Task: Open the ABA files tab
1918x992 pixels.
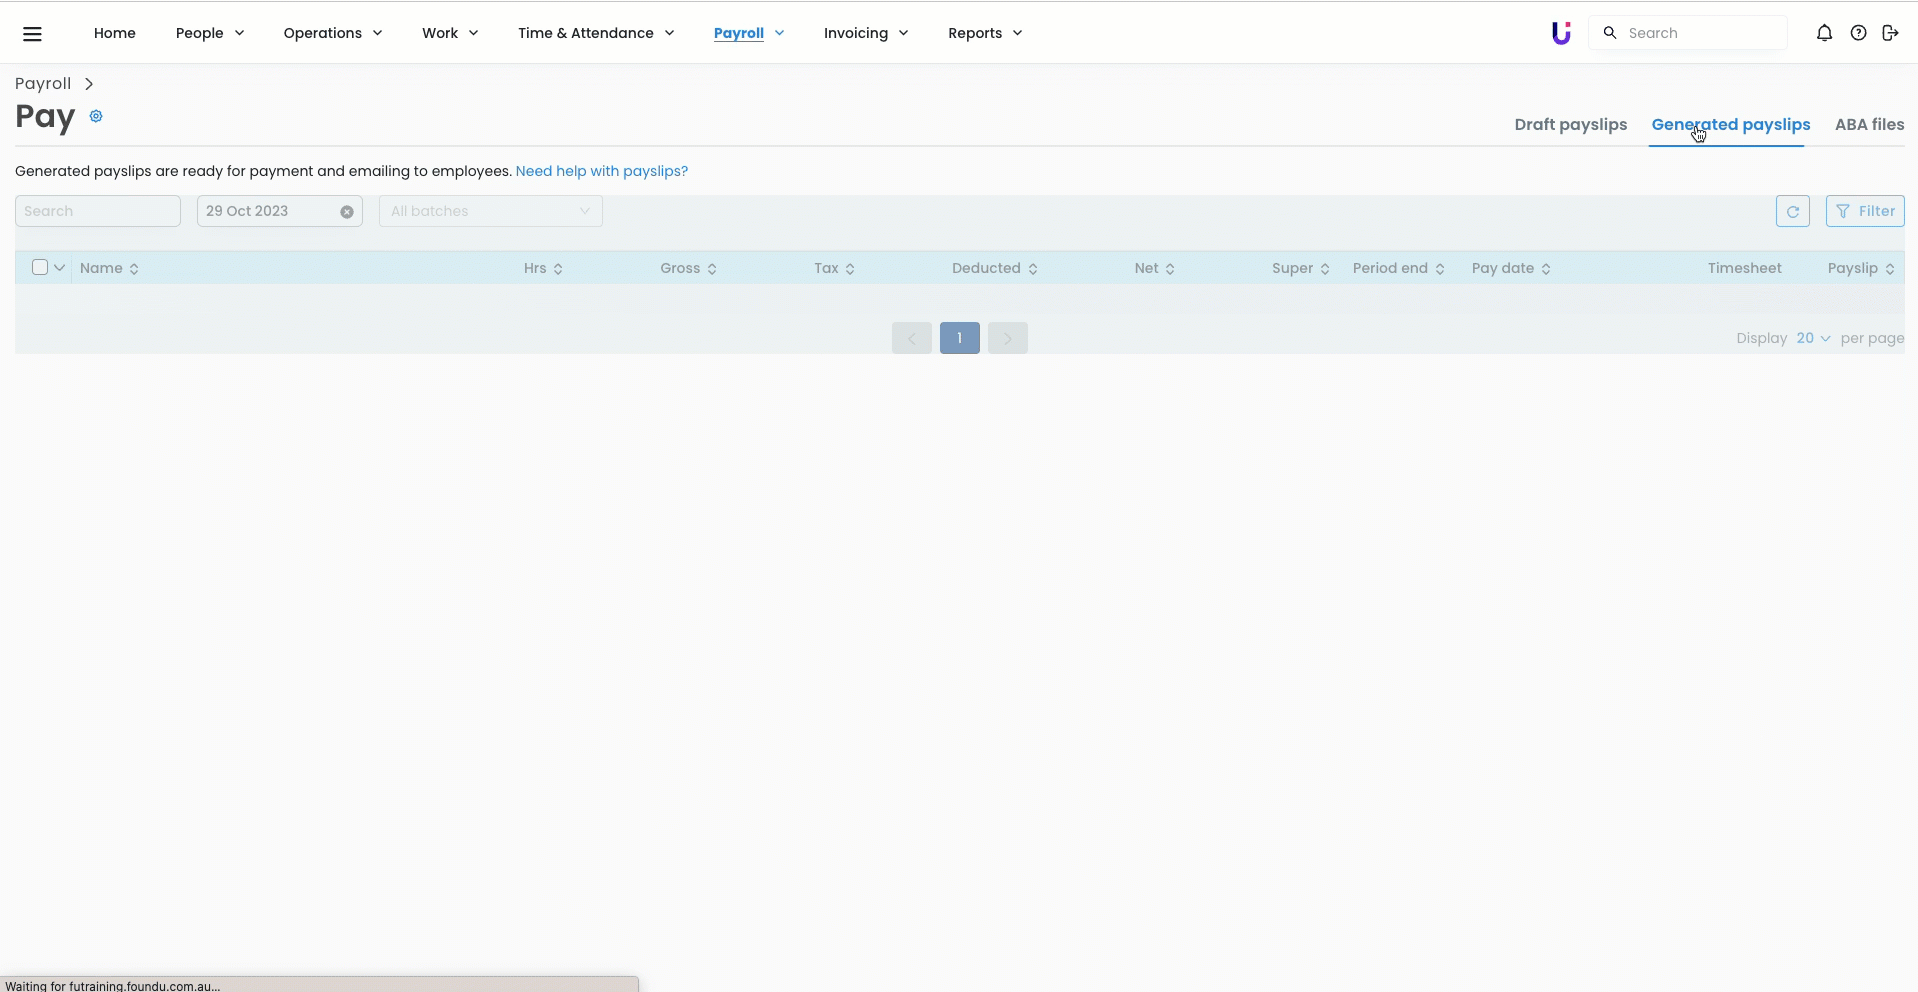Action: click(1868, 125)
